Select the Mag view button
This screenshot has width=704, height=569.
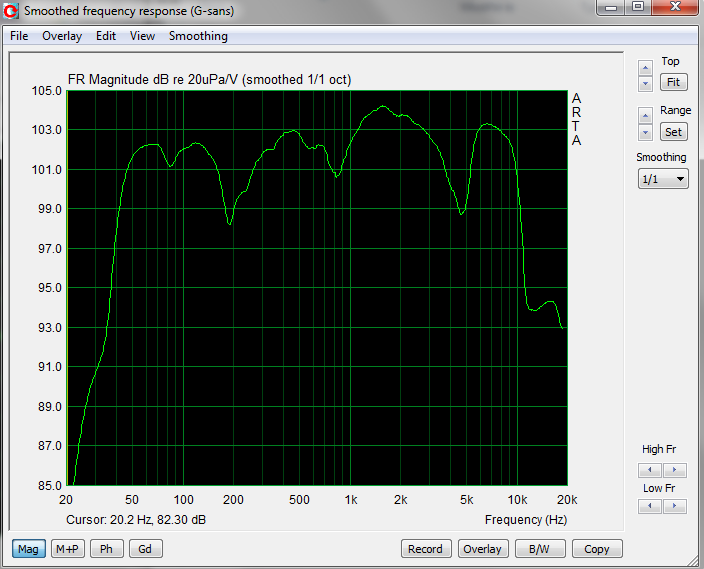[28, 549]
